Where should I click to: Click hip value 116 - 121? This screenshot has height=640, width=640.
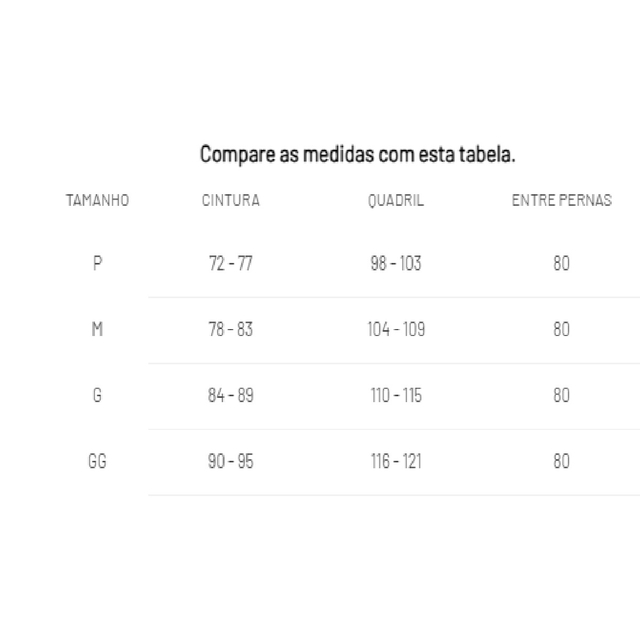tap(396, 461)
